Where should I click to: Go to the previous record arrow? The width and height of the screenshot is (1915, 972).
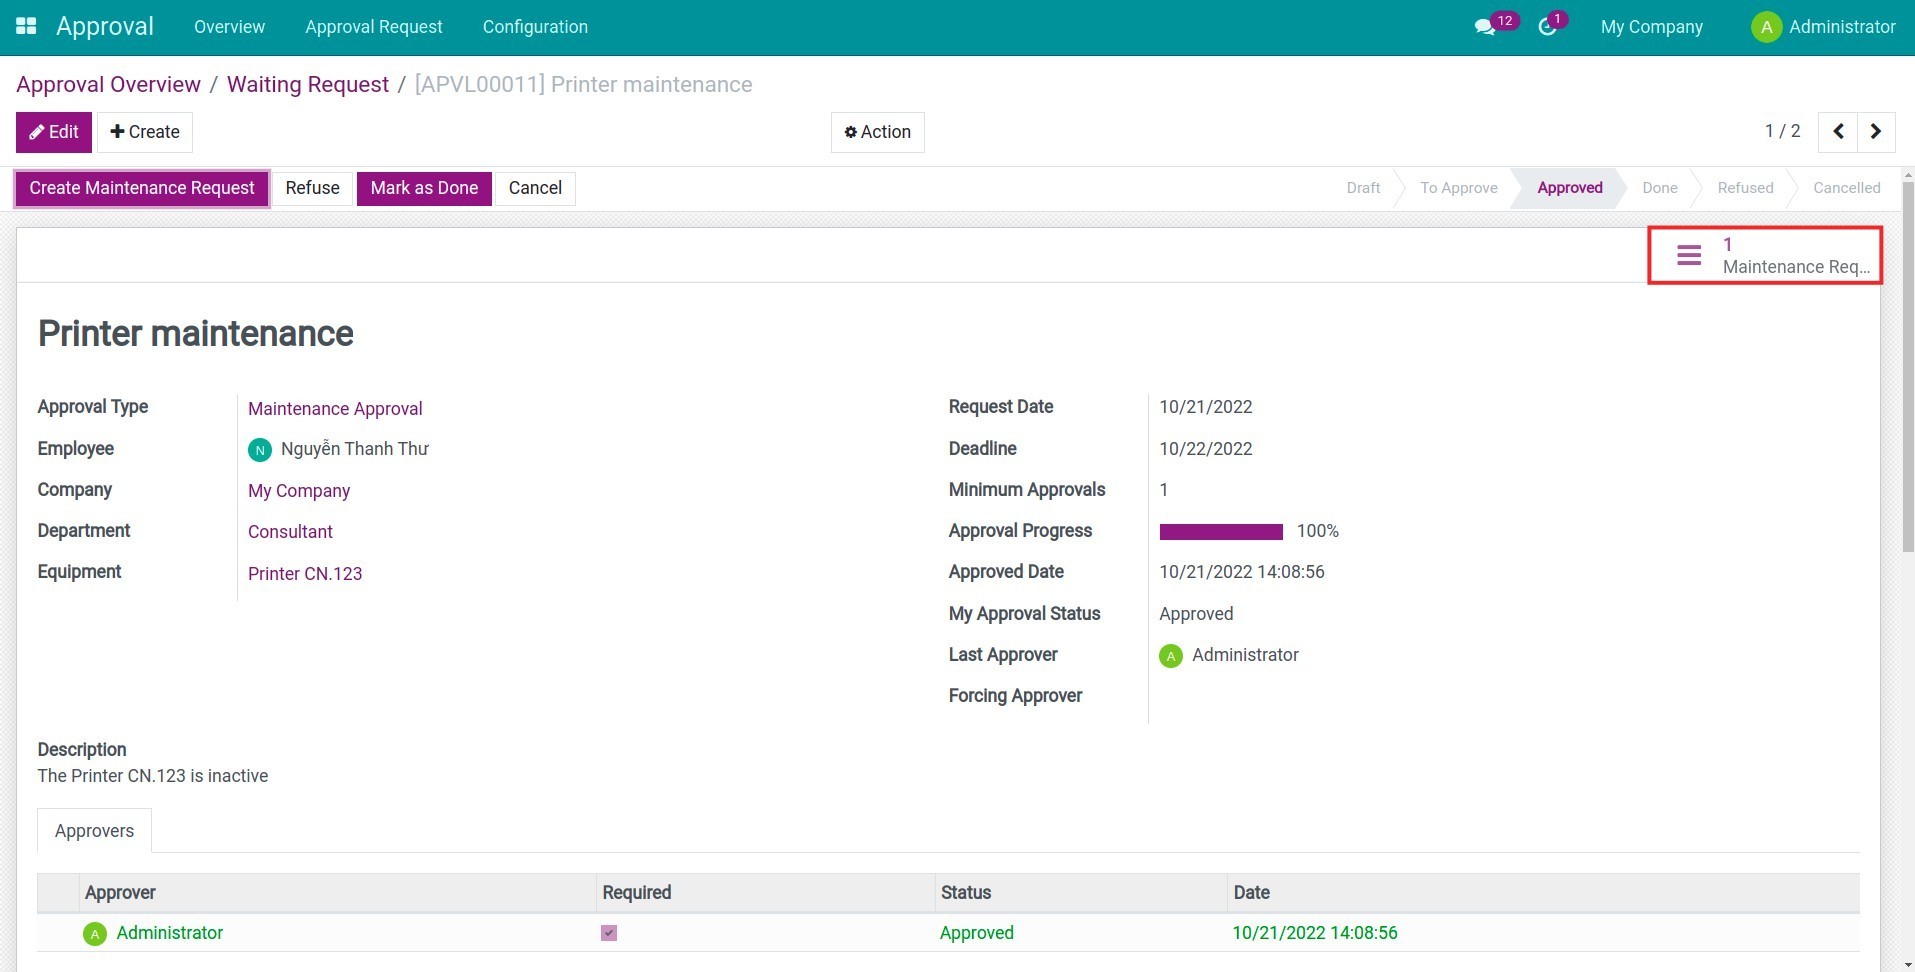(1838, 132)
